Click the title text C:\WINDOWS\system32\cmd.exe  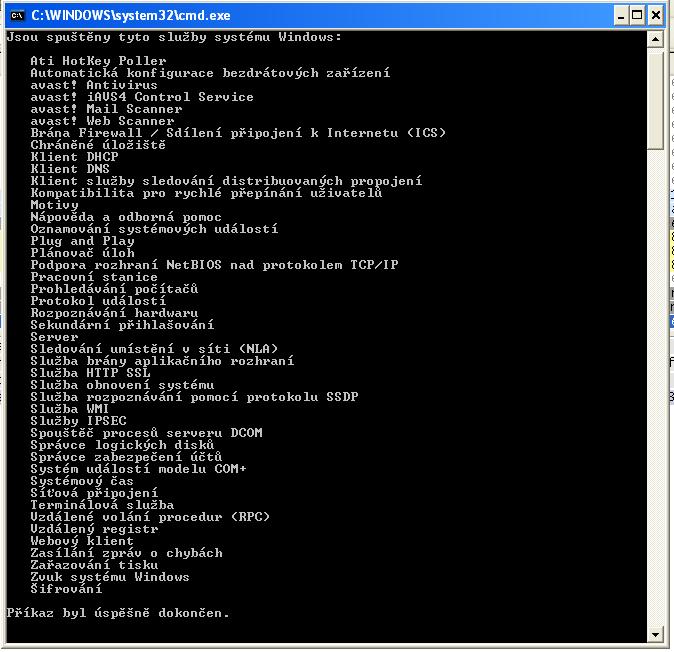coord(131,16)
